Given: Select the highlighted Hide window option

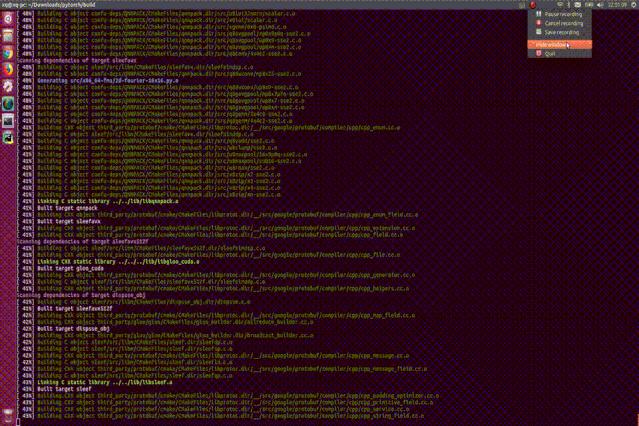Looking at the screenshot, I should (552, 44).
